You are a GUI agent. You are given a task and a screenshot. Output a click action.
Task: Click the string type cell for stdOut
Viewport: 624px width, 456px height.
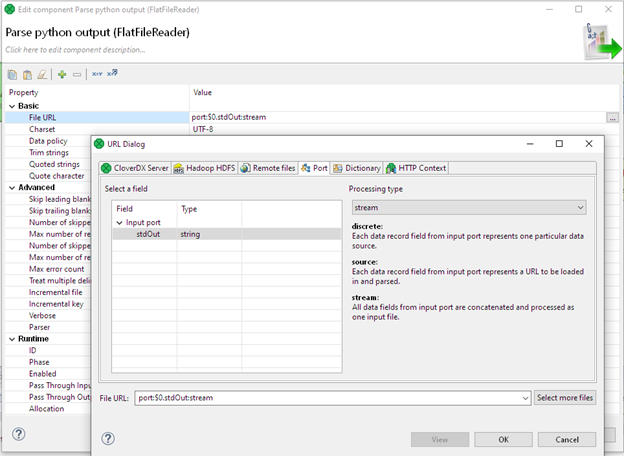tap(190, 234)
